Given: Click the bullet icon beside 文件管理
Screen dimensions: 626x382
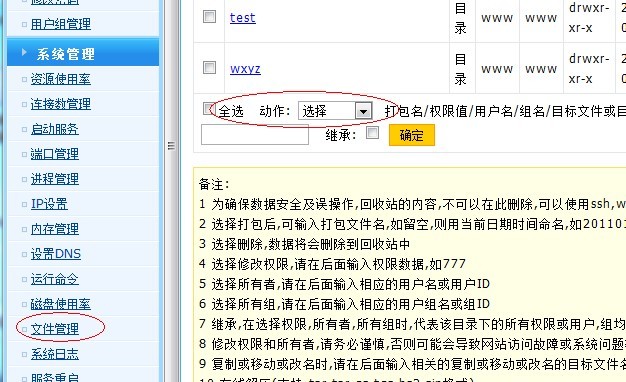Looking at the screenshot, I should 24,329.
